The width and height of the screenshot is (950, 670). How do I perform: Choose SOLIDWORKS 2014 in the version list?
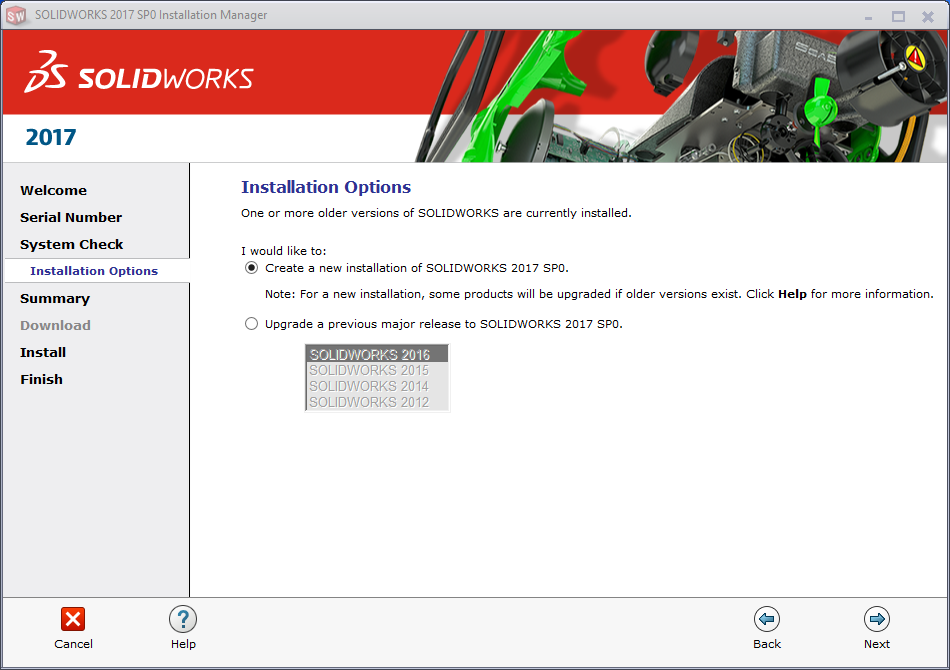click(x=377, y=386)
